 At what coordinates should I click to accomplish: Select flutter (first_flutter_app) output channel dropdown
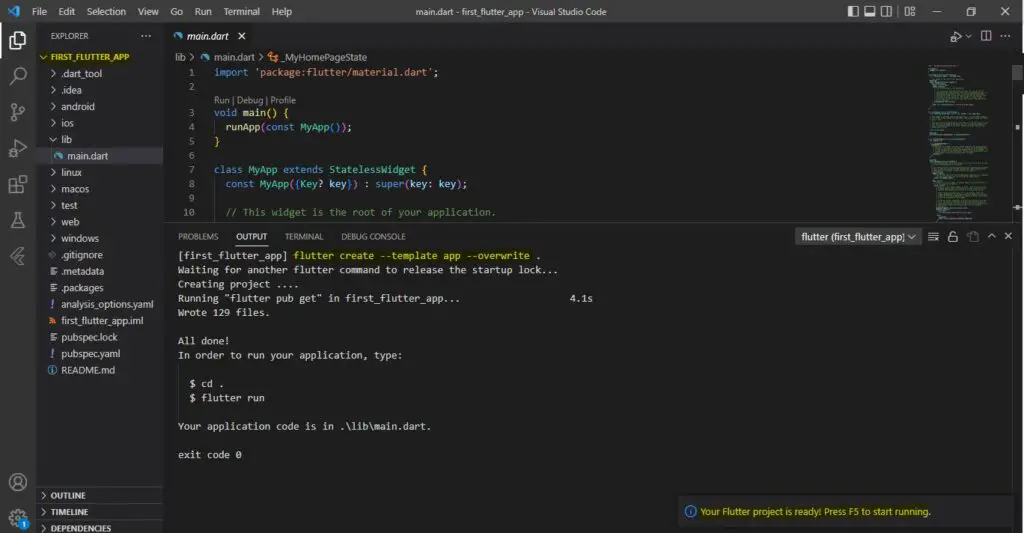click(857, 236)
